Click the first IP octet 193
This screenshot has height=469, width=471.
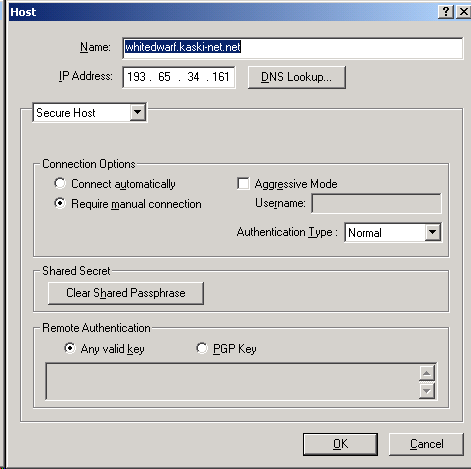(x=137, y=77)
